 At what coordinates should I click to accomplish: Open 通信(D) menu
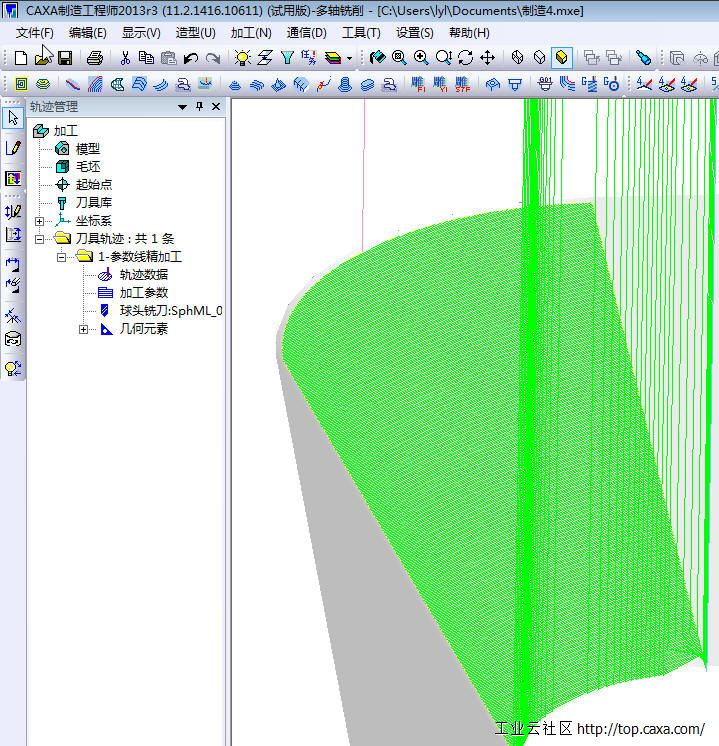(x=306, y=33)
